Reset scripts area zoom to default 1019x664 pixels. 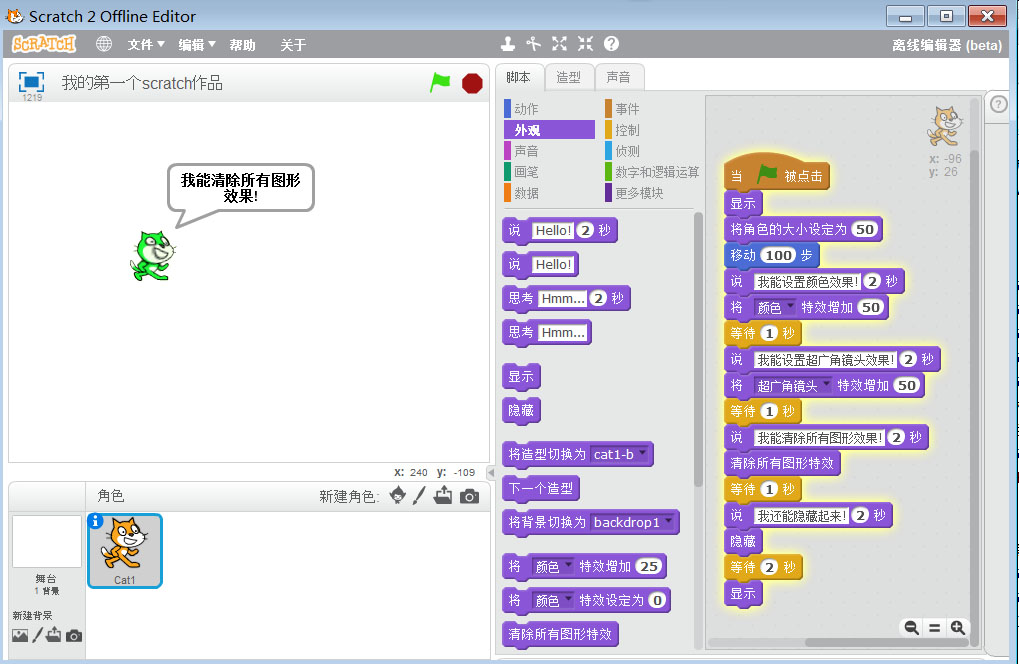[935, 628]
